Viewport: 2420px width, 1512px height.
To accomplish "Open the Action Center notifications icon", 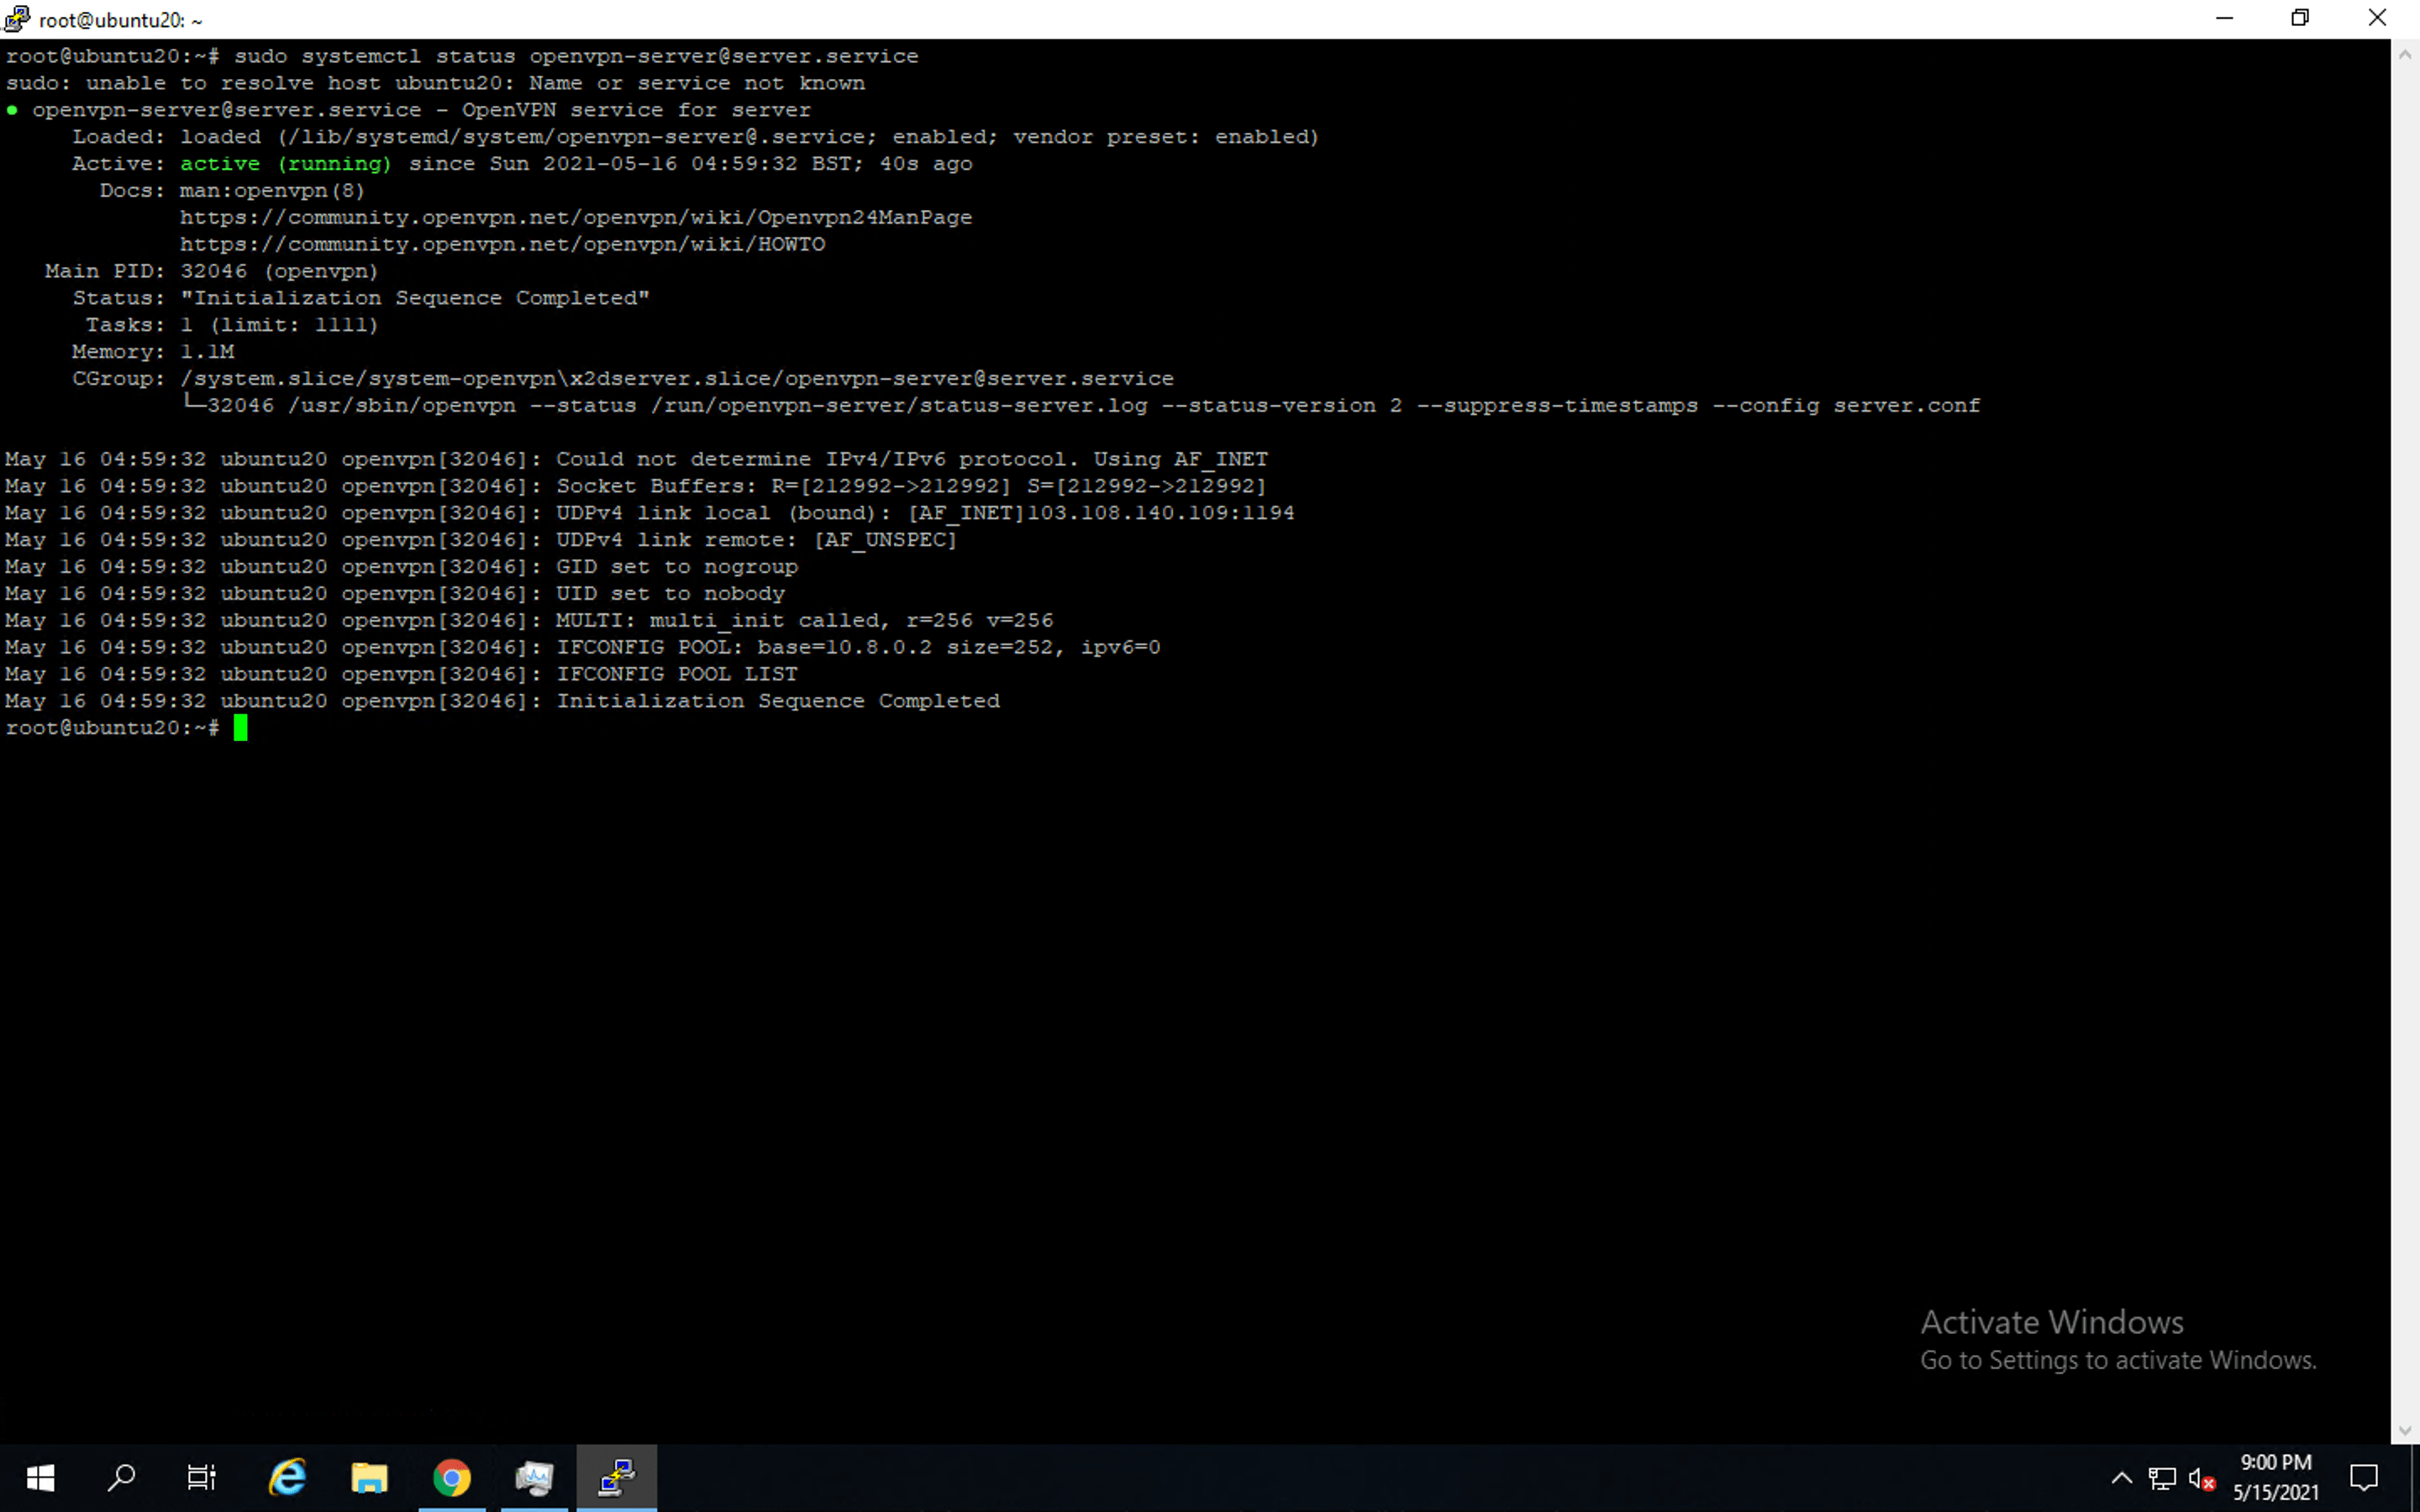I will point(2364,1477).
